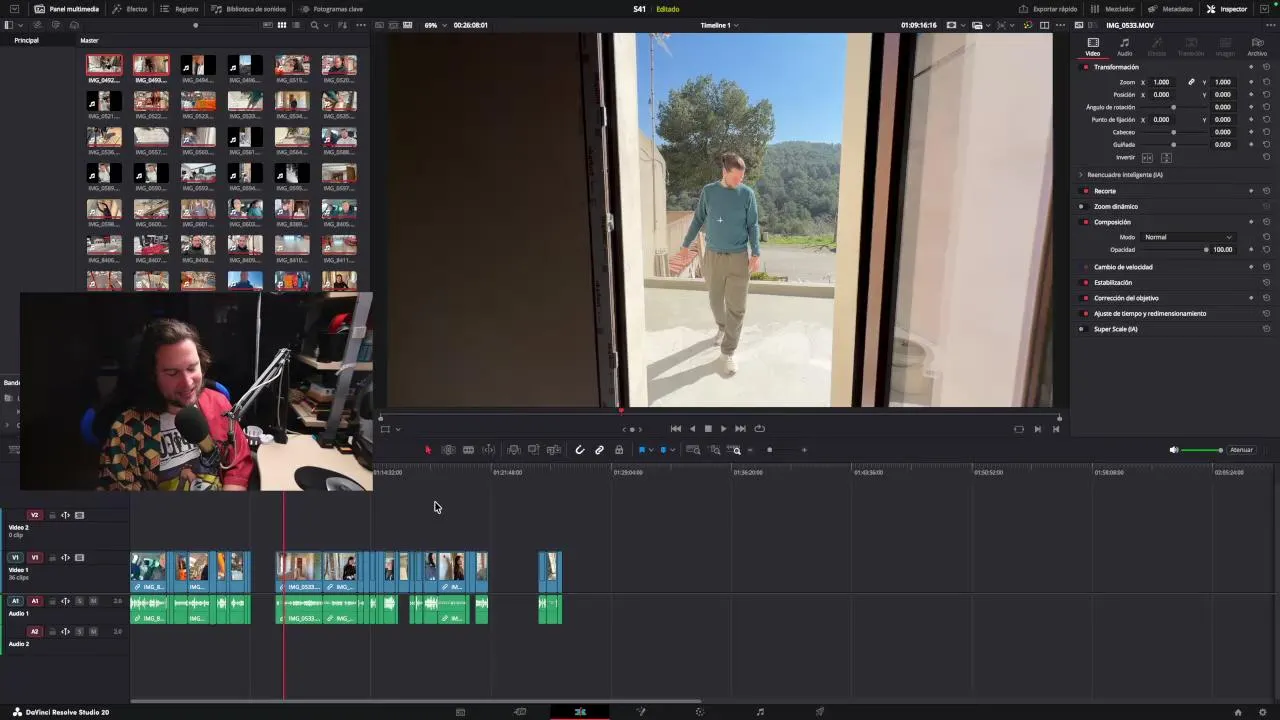Viewport: 1280px width, 720px height.
Task: Click the Insert clip toolbar icon
Action: 514,450
